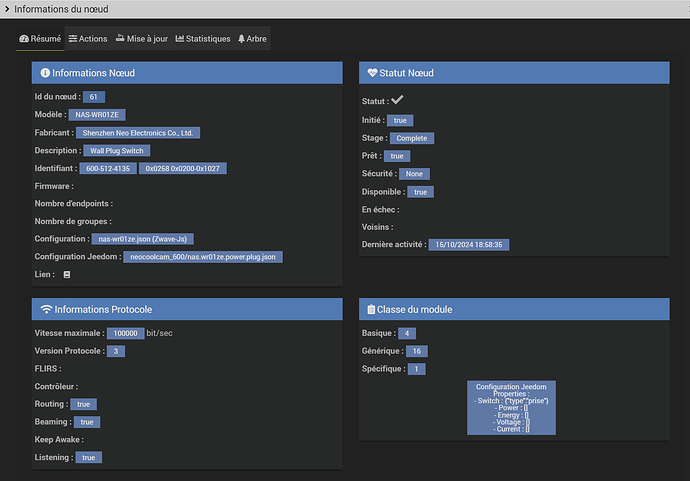This screenshot has width=690, height=481.
Task: Click the Dernière activité timestamp badge
Action: click(468, 244)
